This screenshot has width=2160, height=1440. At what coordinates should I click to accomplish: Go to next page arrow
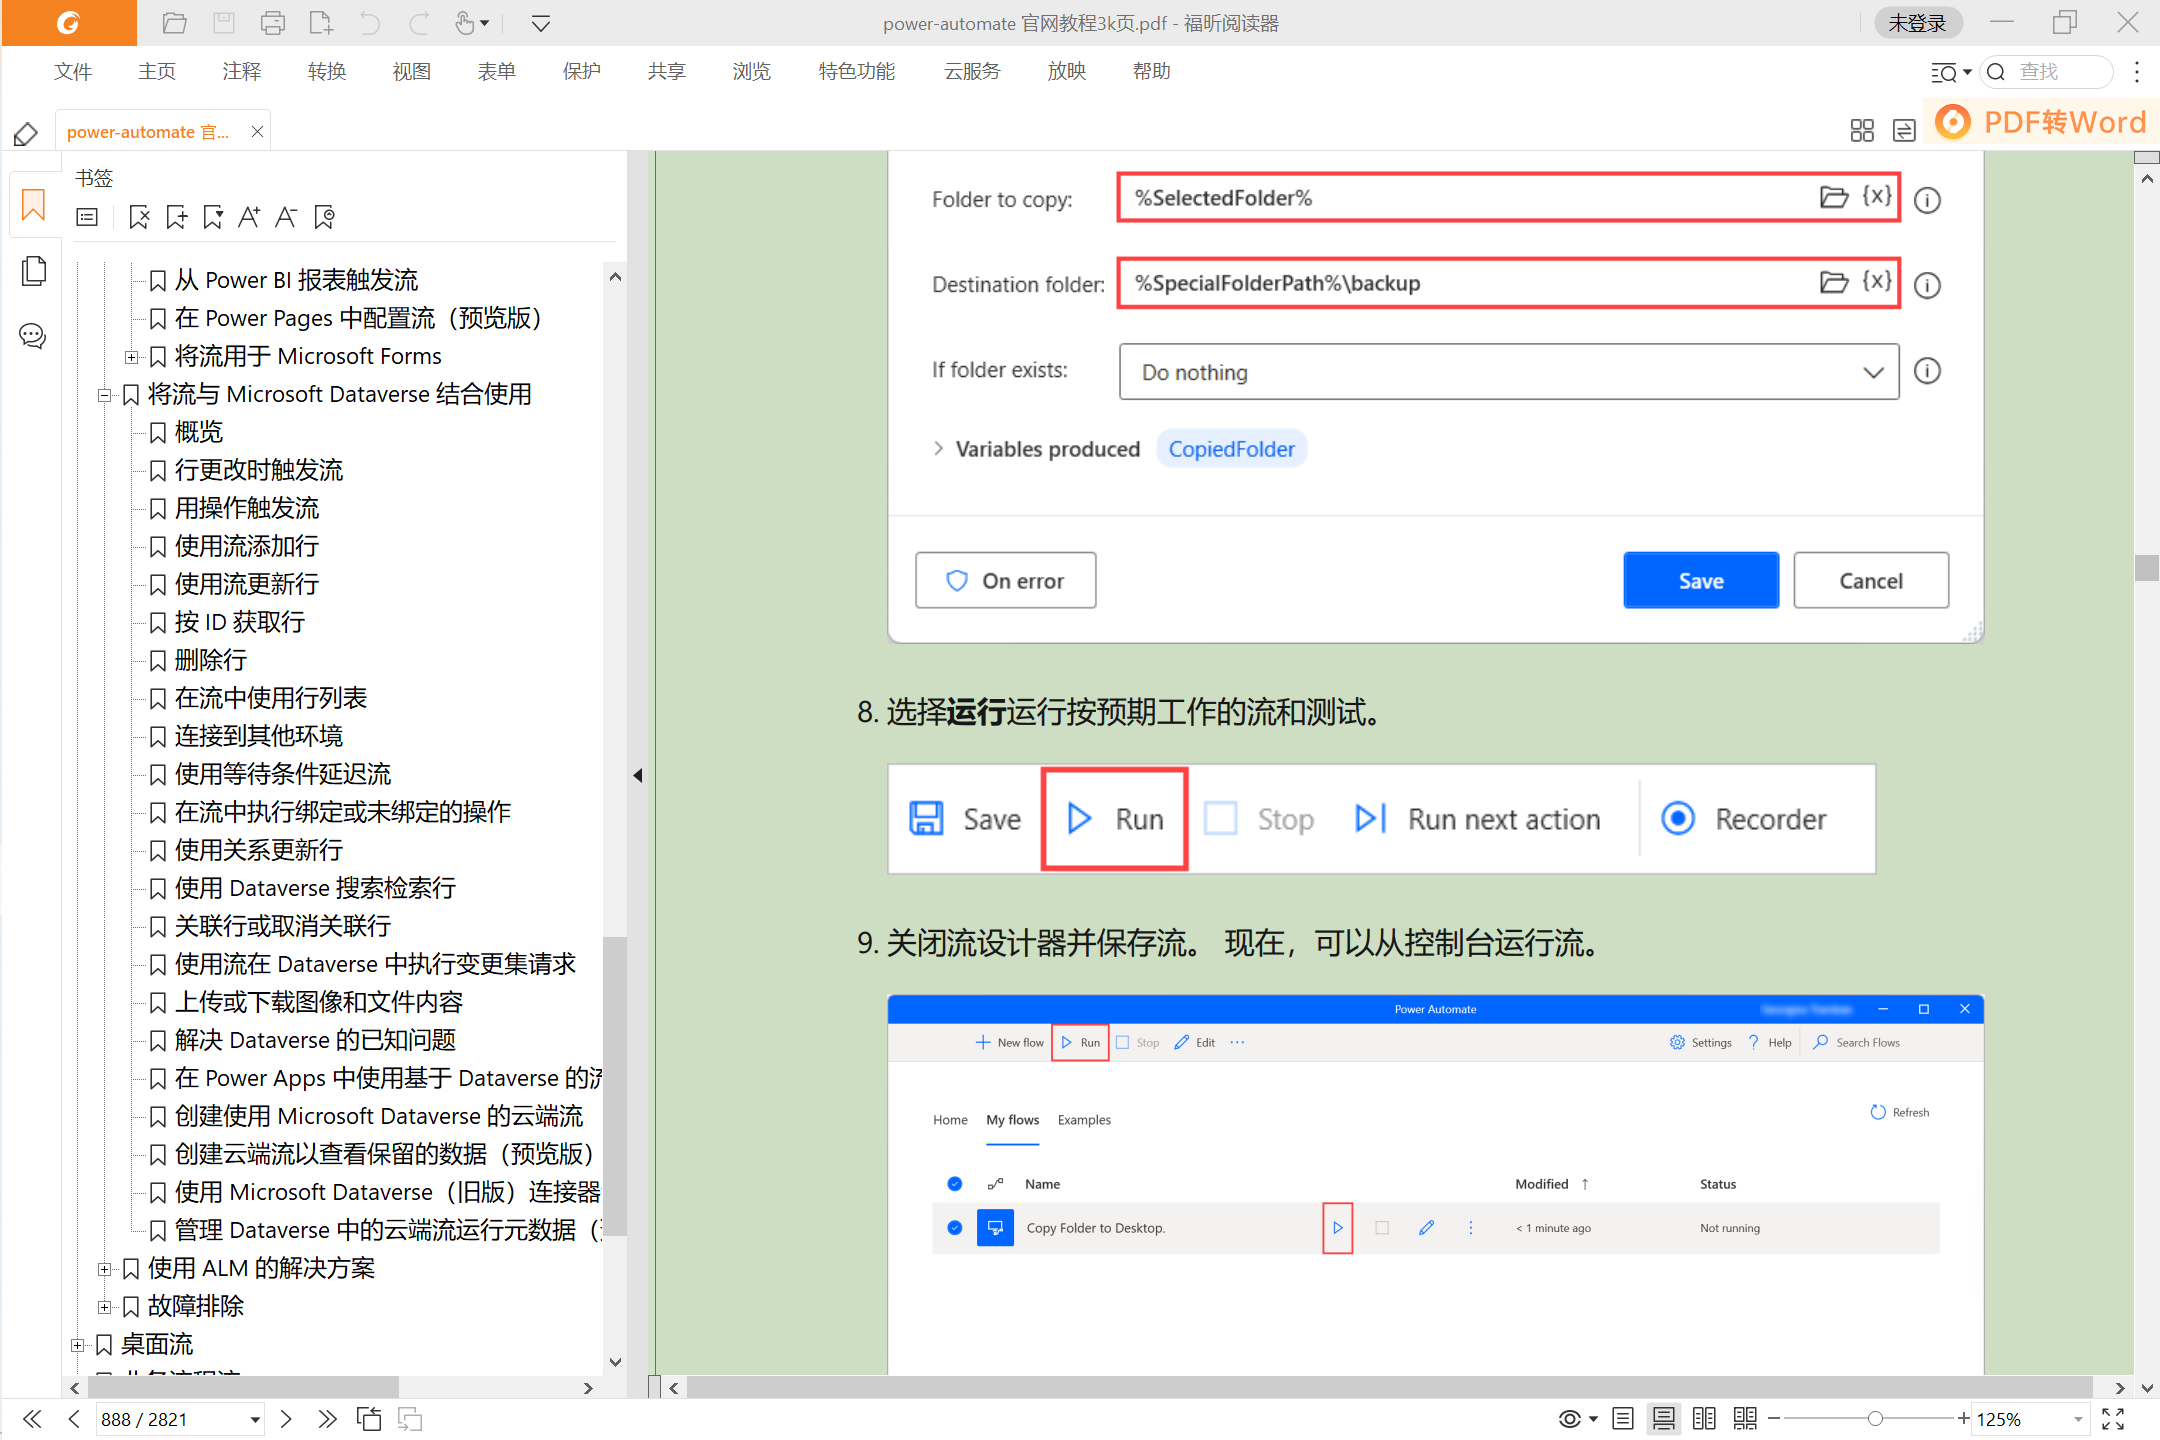286,1419
